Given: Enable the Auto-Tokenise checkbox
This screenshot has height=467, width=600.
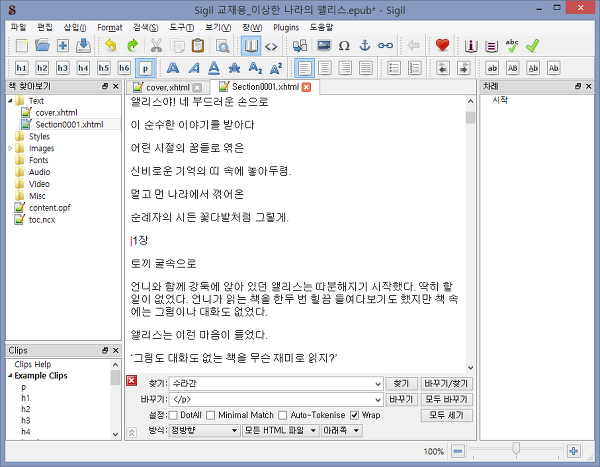Looking at the screenshot, I should click(x=283, y=415).
